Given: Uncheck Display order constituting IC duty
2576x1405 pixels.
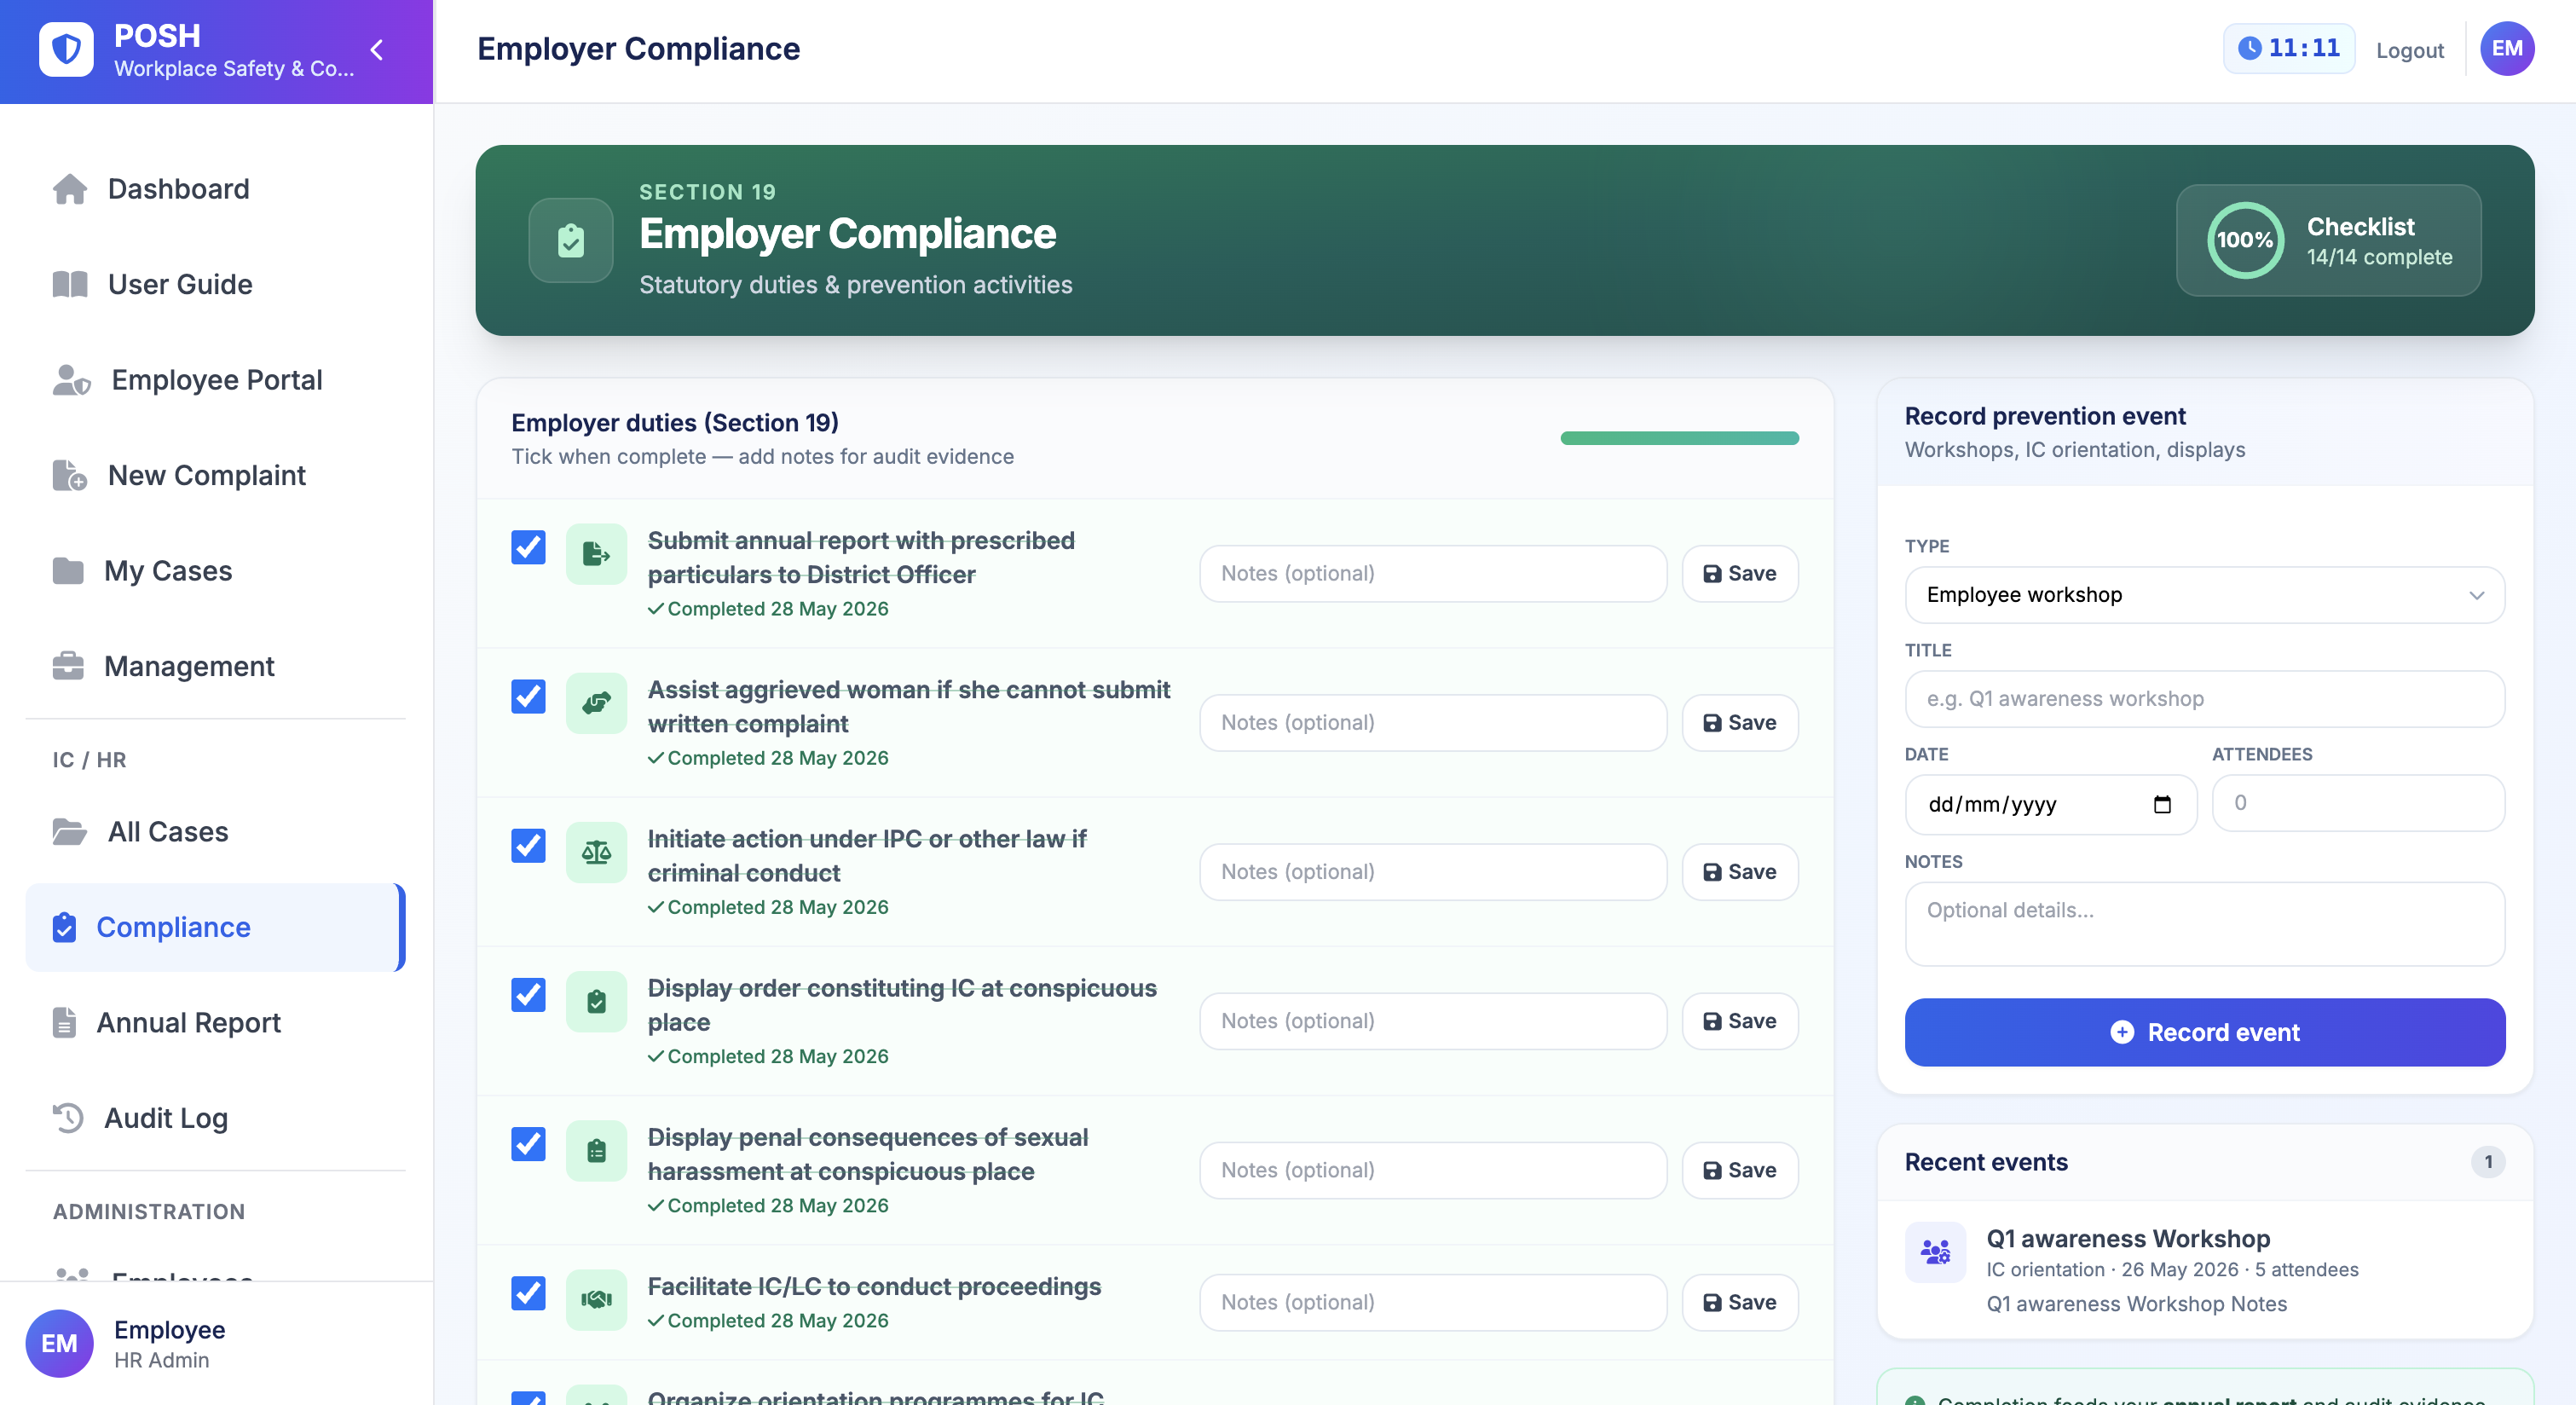Looking at the screenshot, I should tap(528, 994).
